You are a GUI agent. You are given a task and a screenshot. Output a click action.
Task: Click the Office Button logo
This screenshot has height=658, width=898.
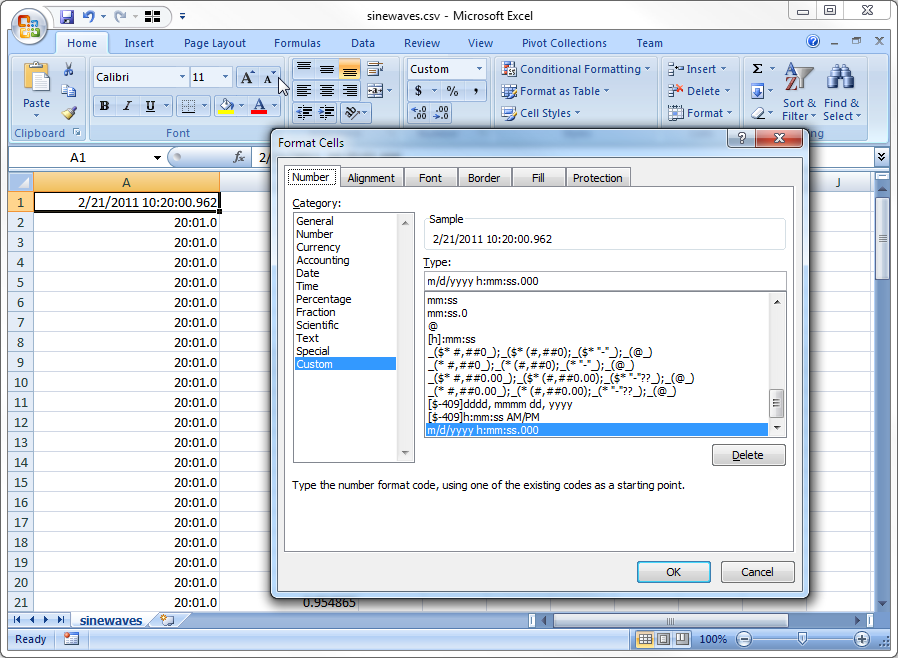click(29, 25)
